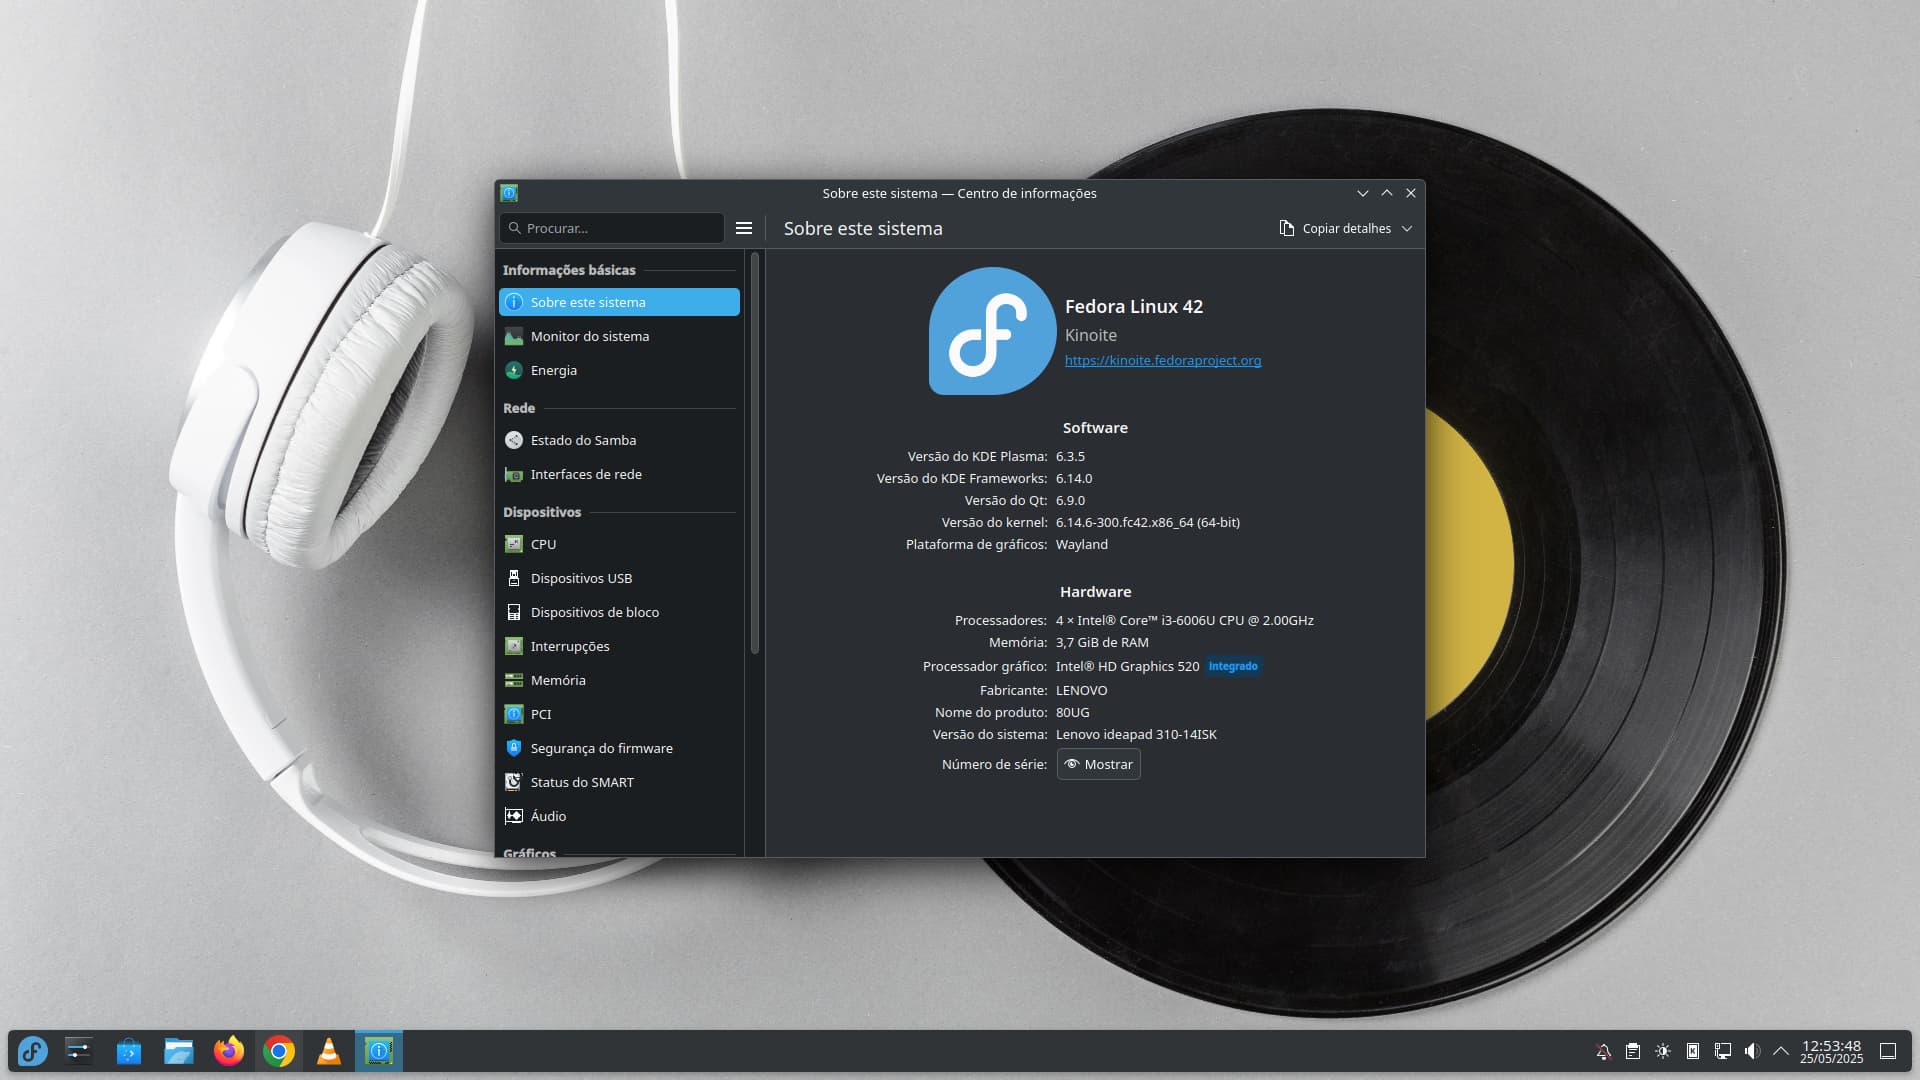Open the removable devices tray icon
The height and width of the screenshot is (1080, 1920).
coord(1693,1051)
